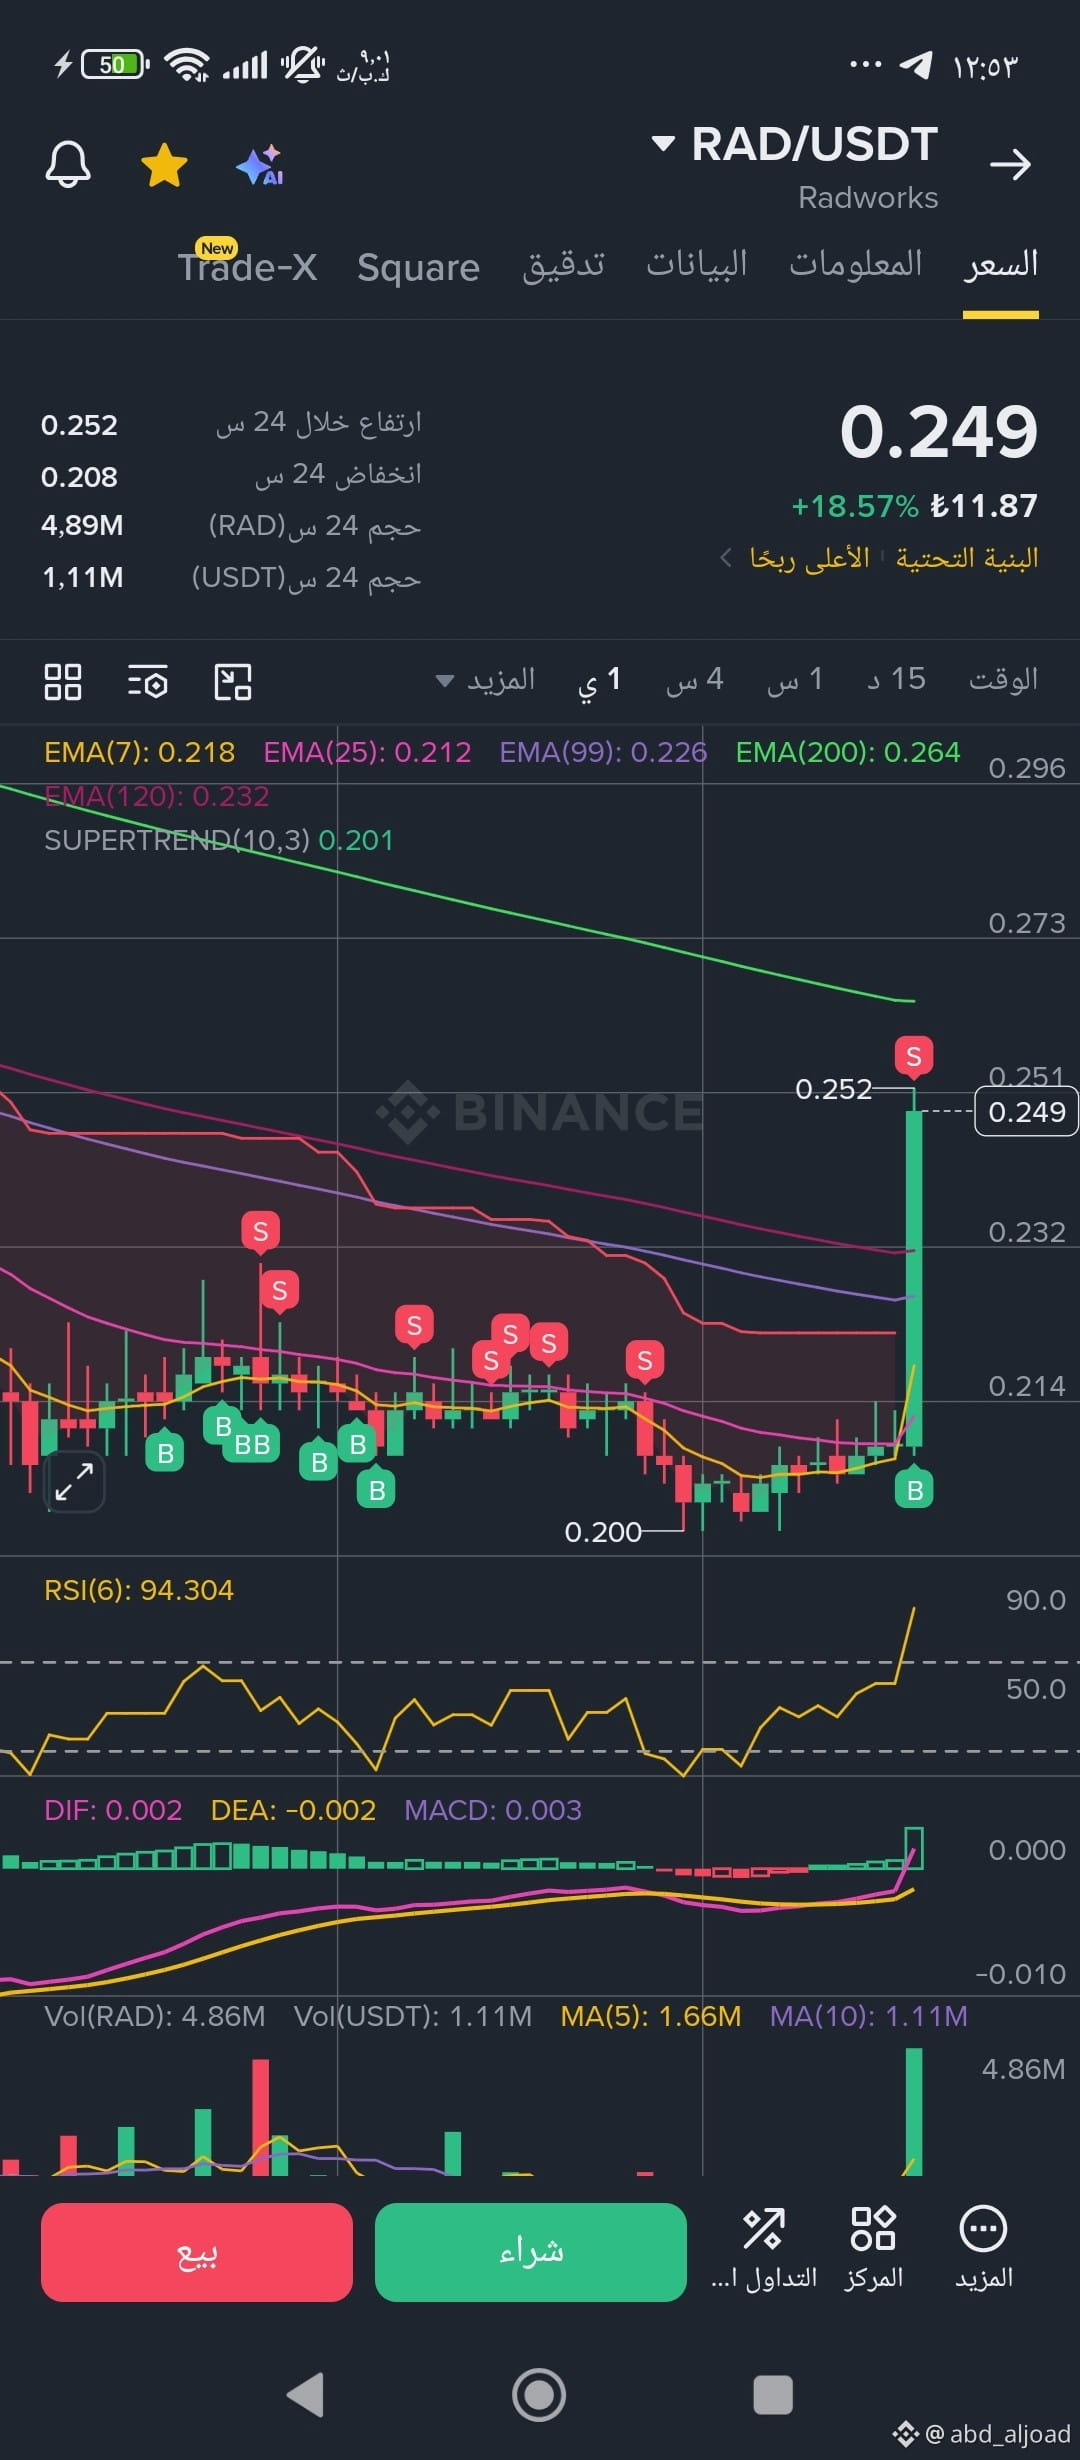Tap the EMA(25): 0.212 indicator label
The width and height of the screenshot is (1080, 2460).
367,752
